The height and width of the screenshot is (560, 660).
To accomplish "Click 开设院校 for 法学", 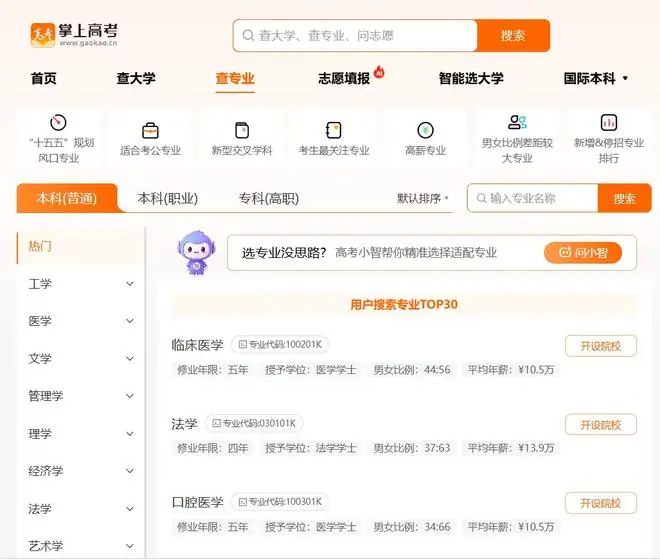I will (x=601, y=425).
